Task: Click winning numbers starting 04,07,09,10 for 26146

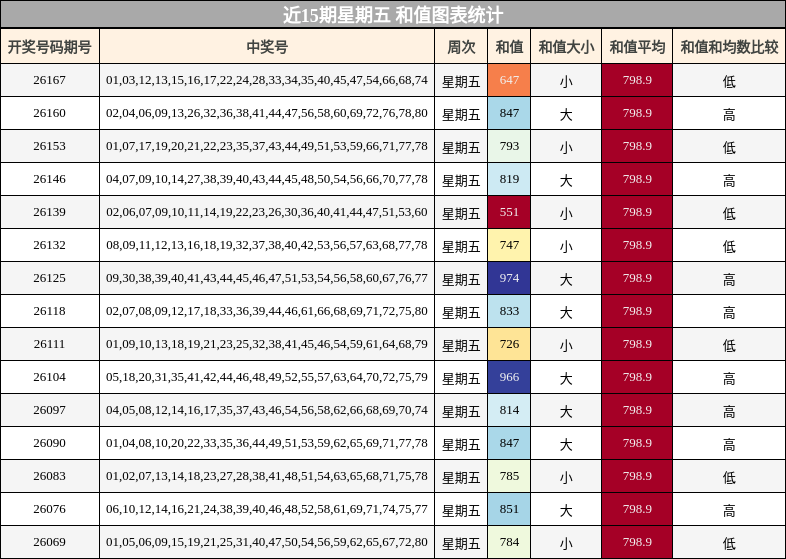Action: point(267,179)
